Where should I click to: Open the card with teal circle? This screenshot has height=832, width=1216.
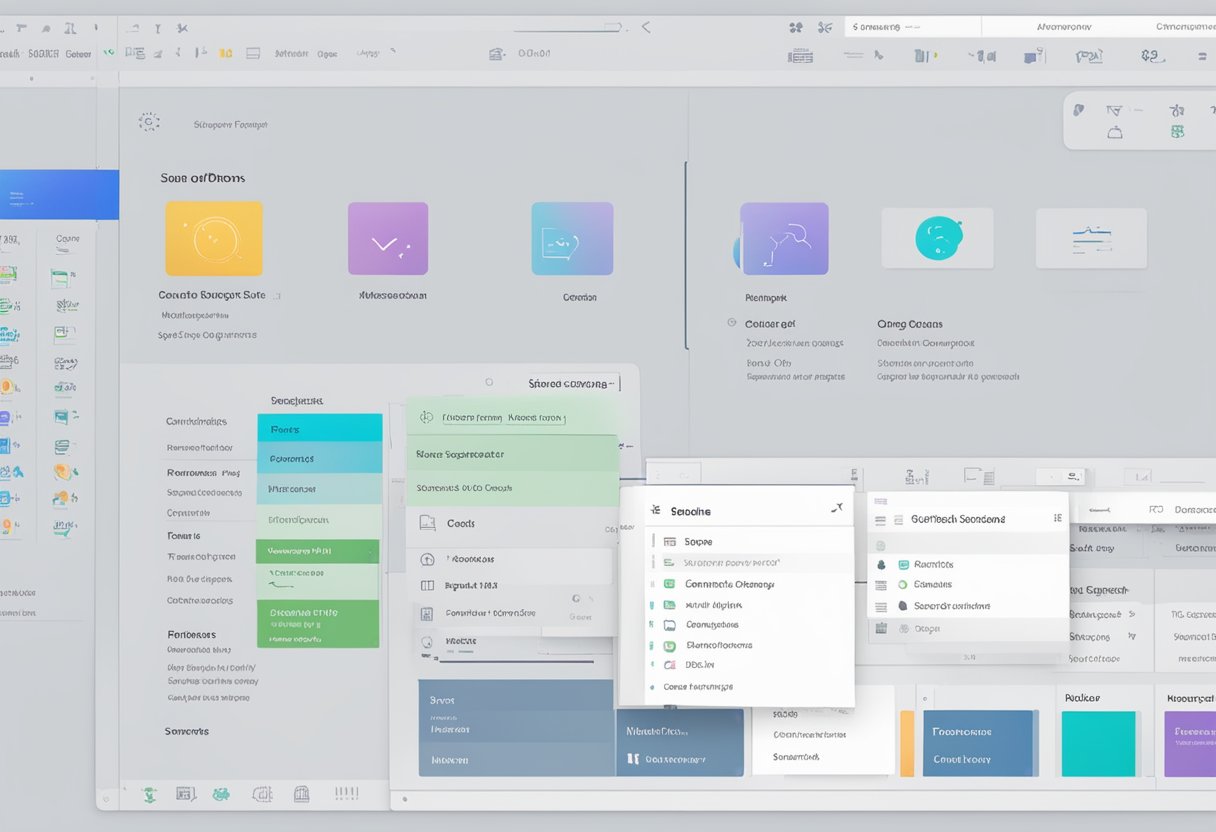[x=937, y=238]
